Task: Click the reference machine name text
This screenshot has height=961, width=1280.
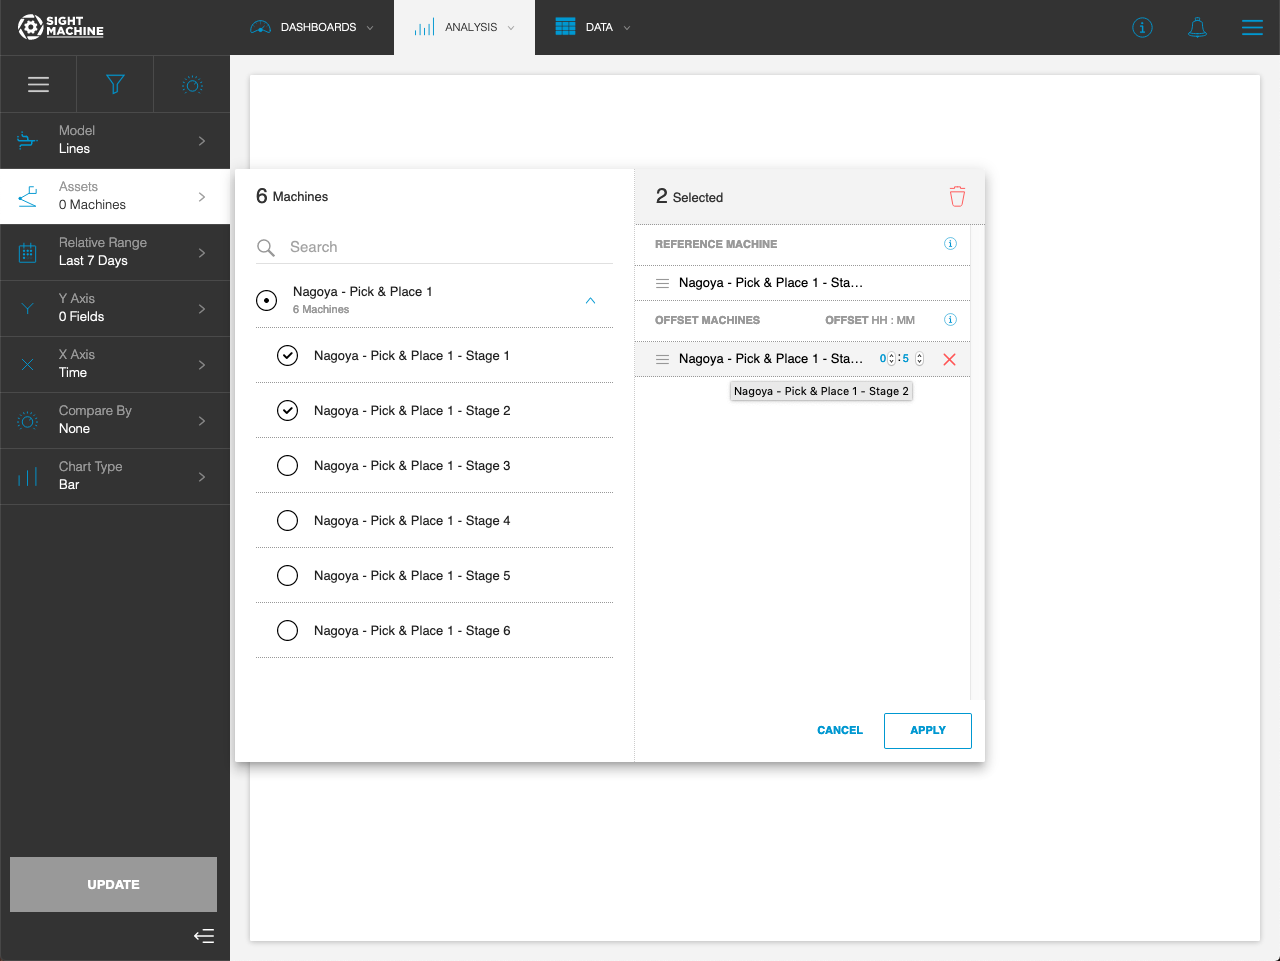Action: 770,283
